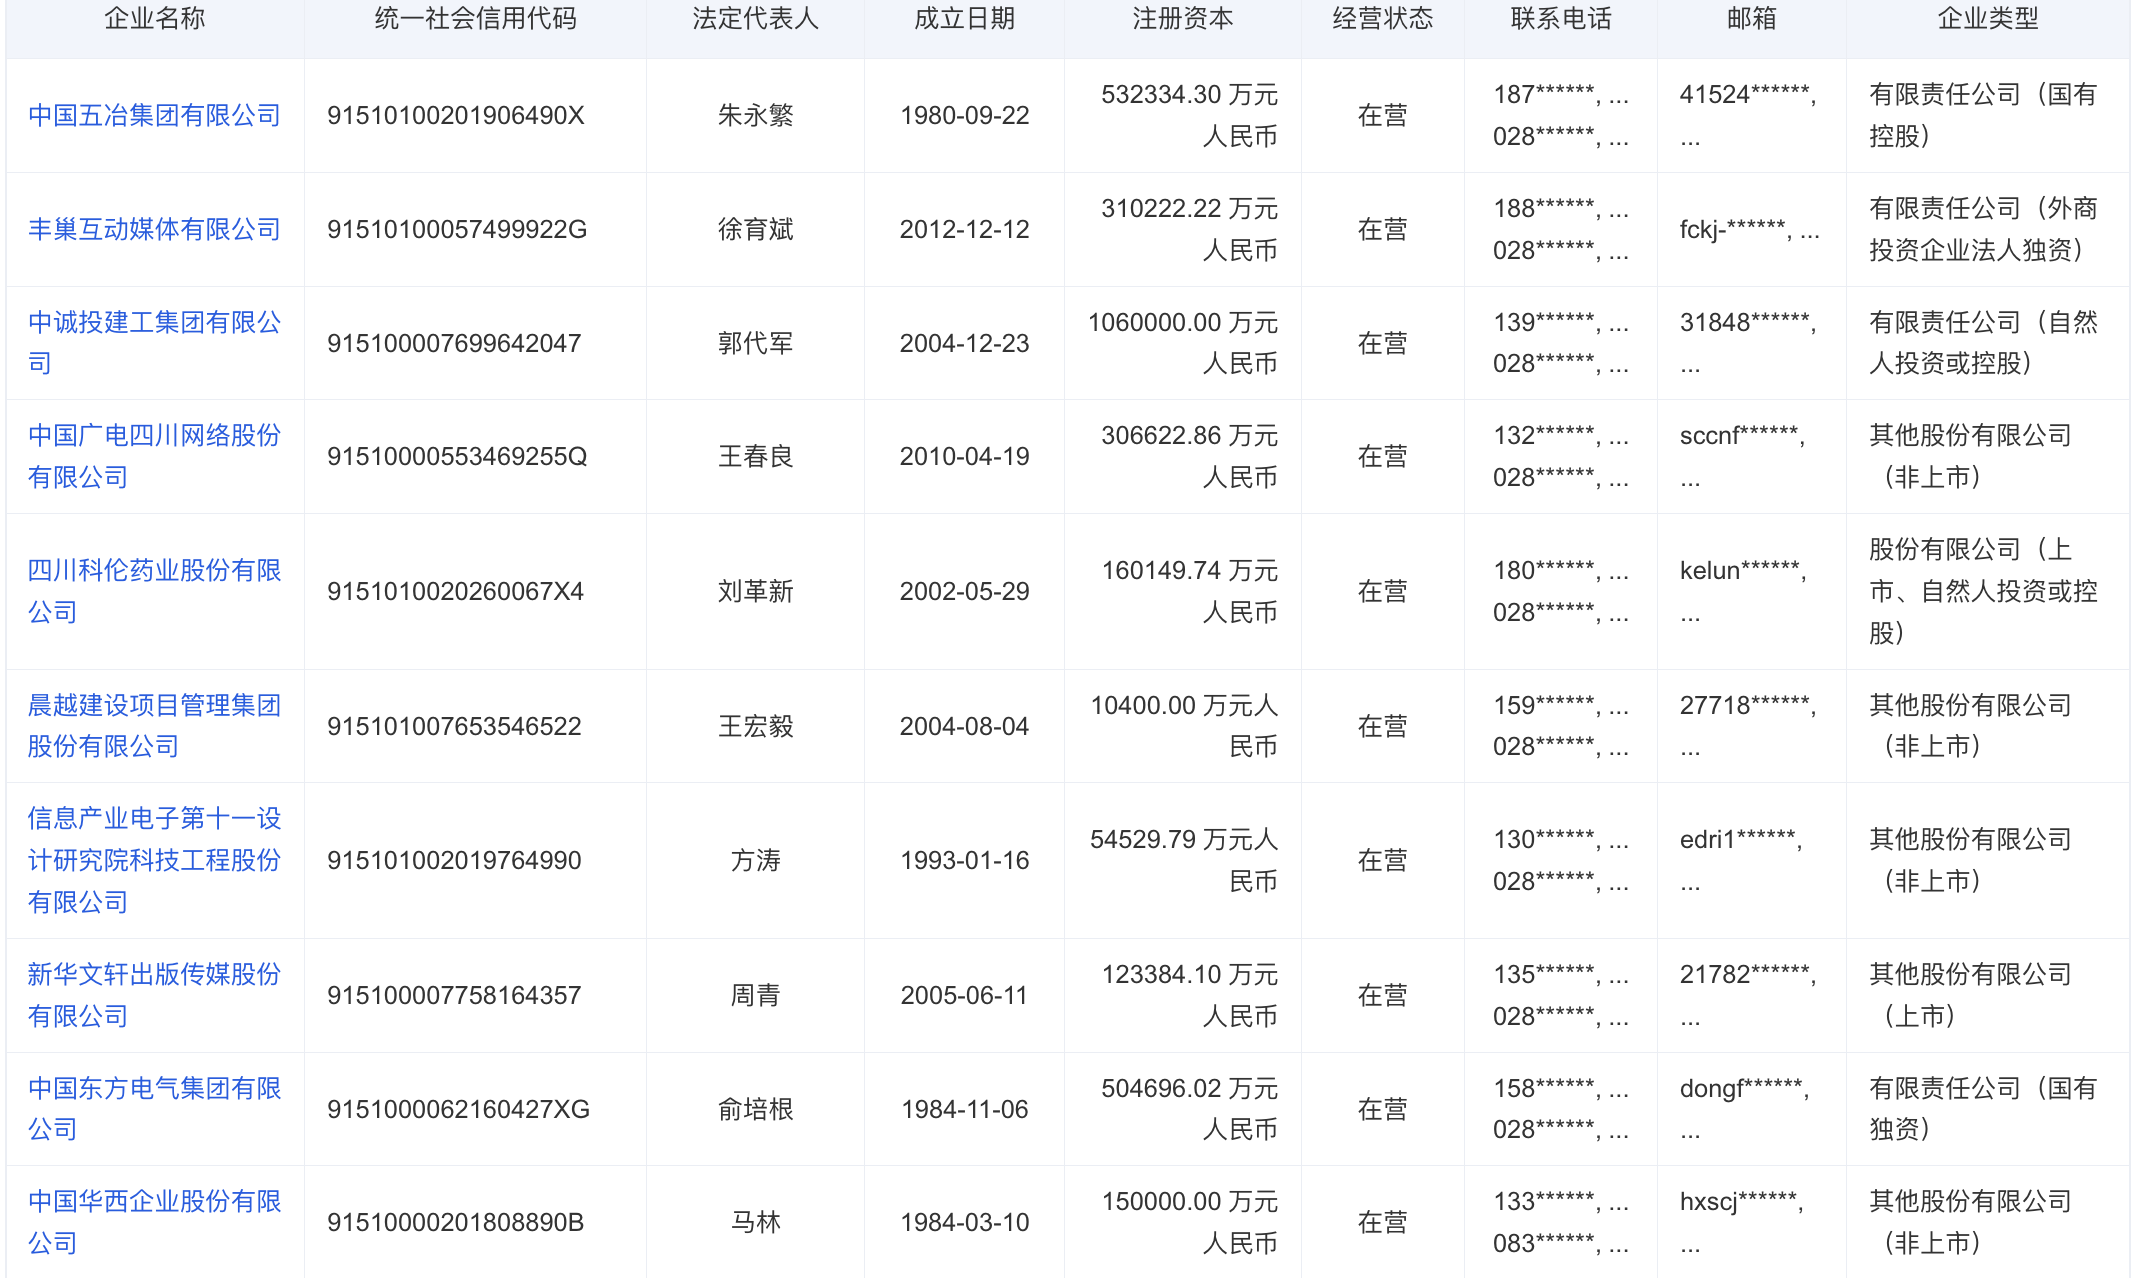Select credit code 91510000553469255Q
This screenshot has width=2132, height=1278.
[x=457, y=456]
